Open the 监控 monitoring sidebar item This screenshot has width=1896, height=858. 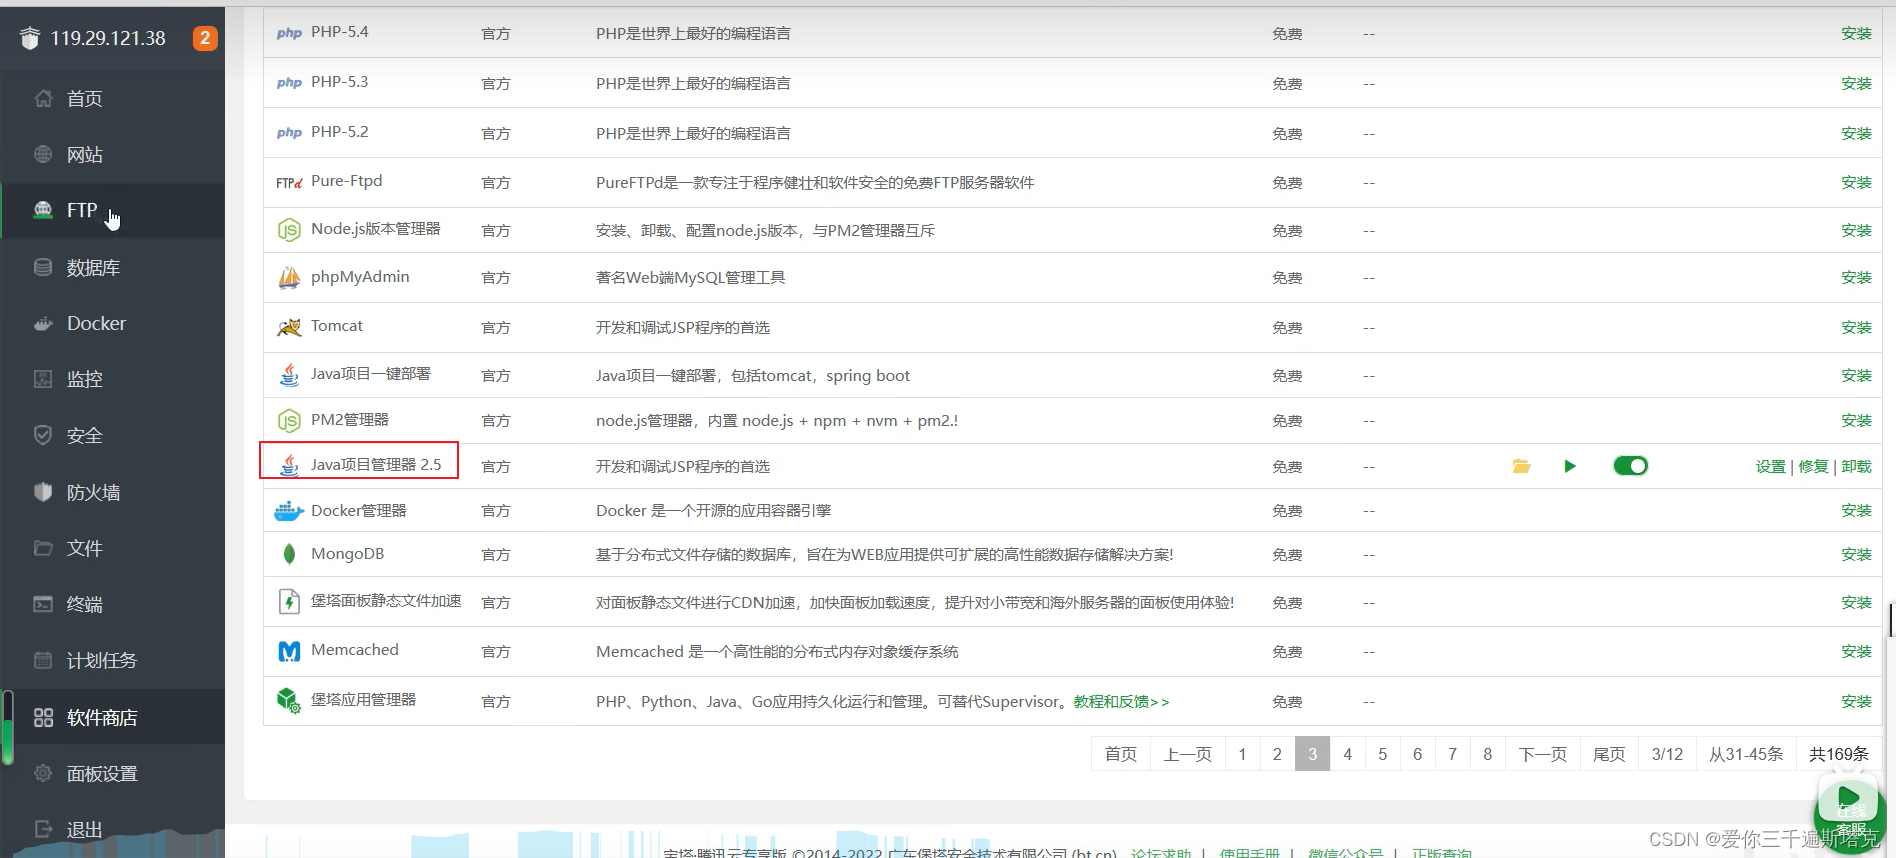point(112,379)
